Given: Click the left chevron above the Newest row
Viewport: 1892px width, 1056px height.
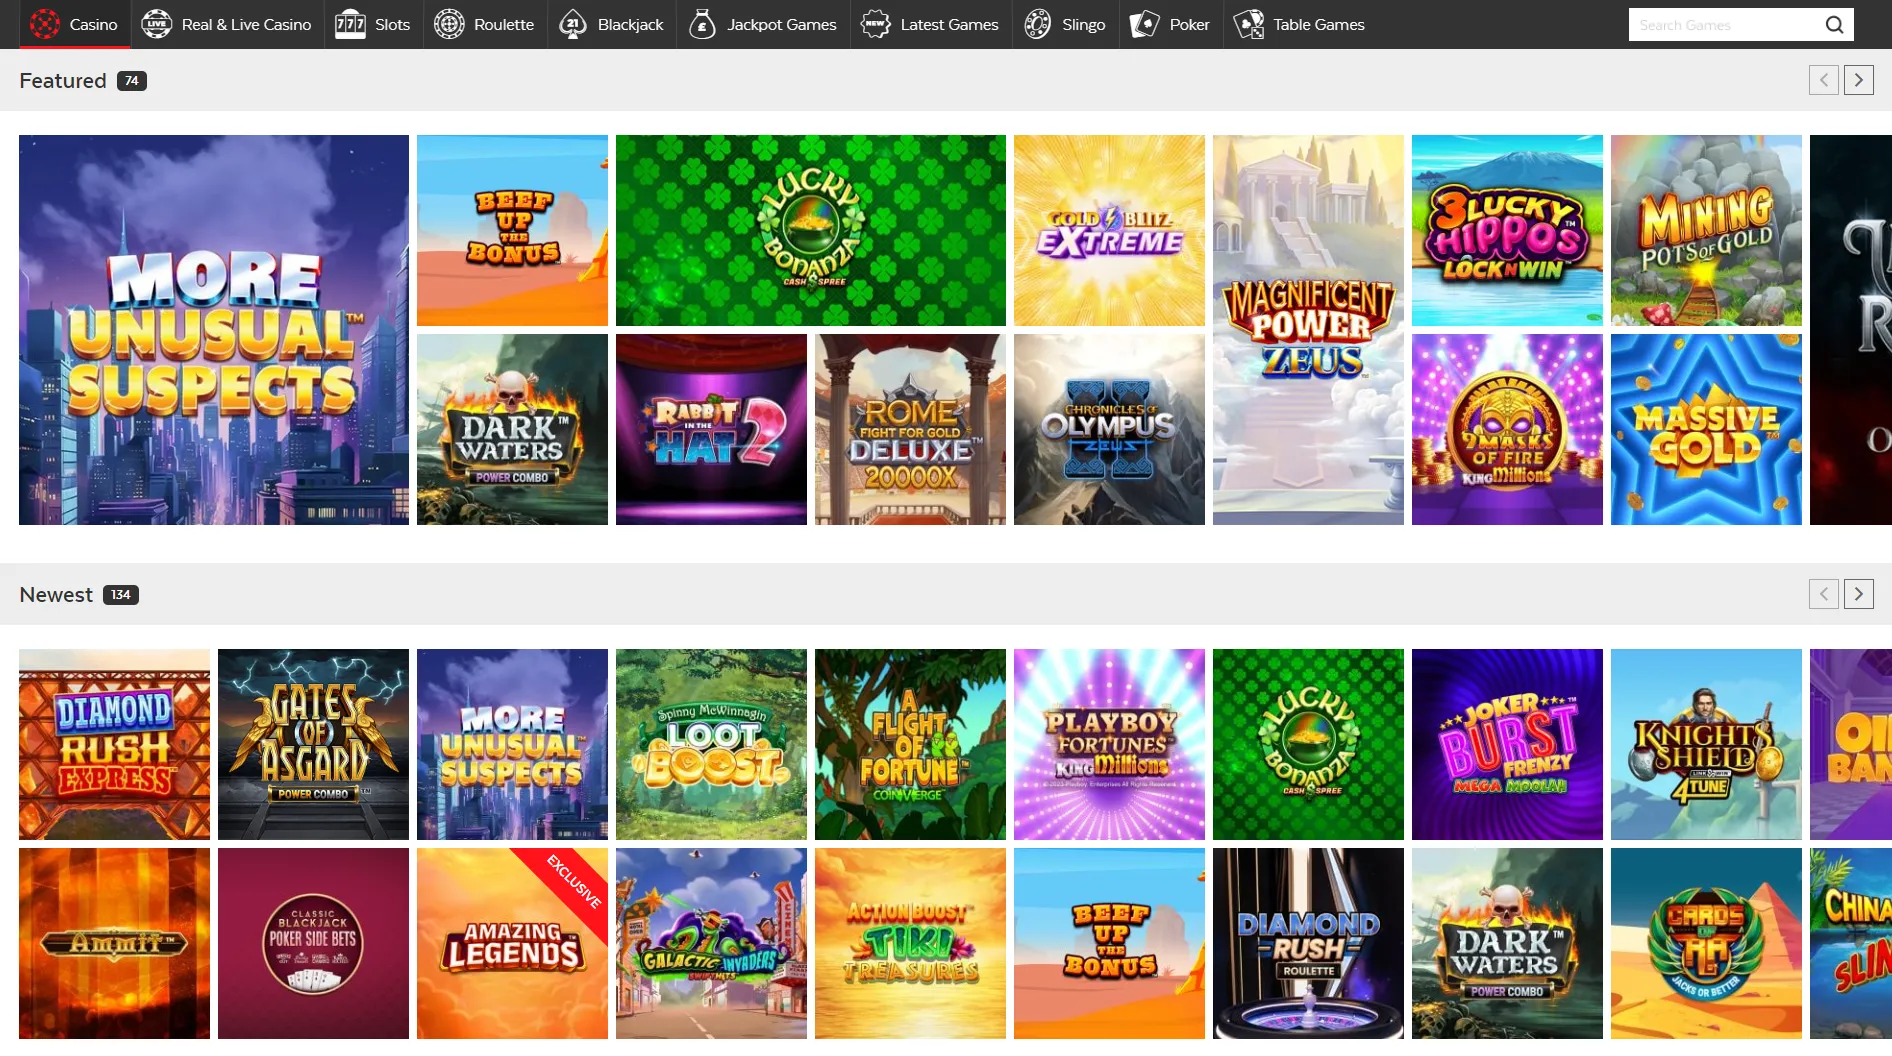Looking at the screenshot, I should point(1823,593).
